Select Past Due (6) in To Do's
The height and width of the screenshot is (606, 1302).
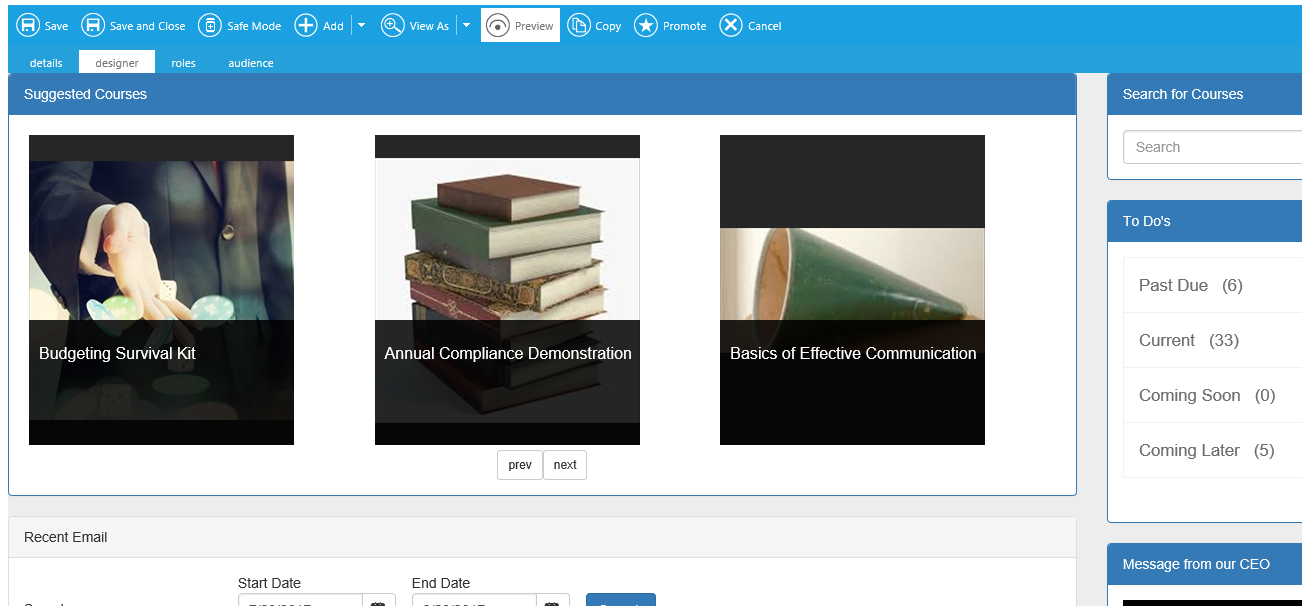coord(1190,285)
